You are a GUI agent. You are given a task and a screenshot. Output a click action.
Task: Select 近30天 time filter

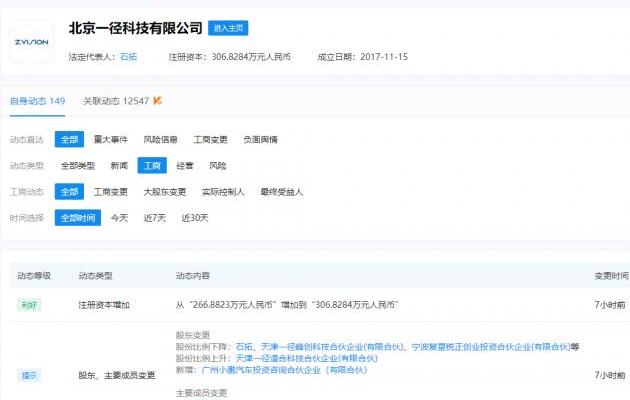tap(195, 218)
